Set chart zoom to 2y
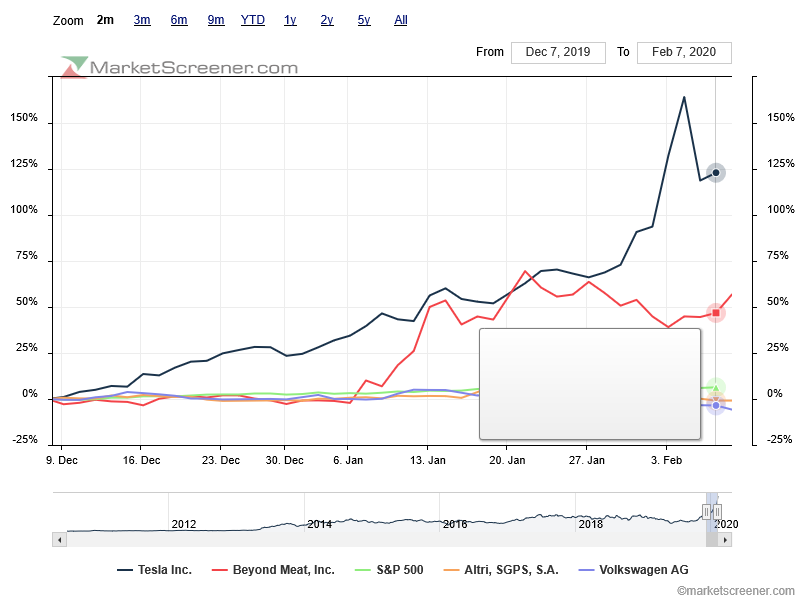Viewport: 805px width, 600px height. (327, 20)
